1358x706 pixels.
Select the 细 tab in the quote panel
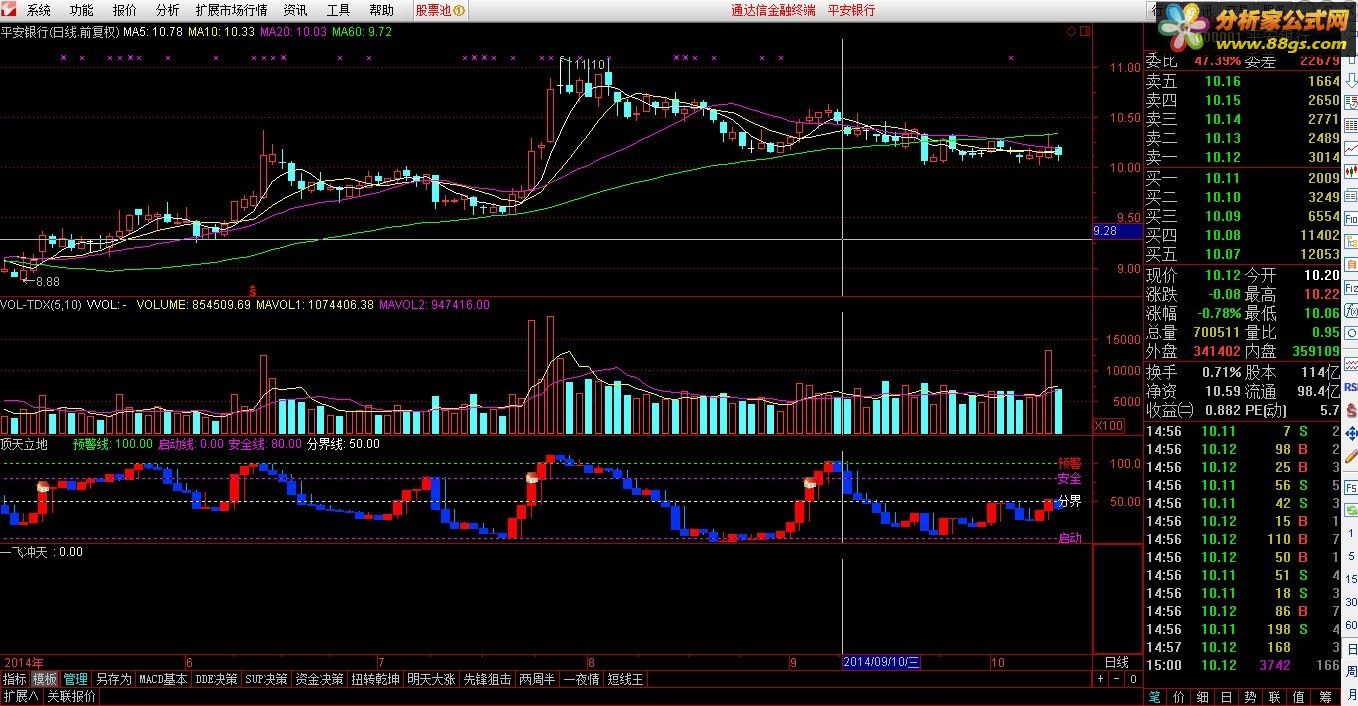click(x=1201, y=697)
